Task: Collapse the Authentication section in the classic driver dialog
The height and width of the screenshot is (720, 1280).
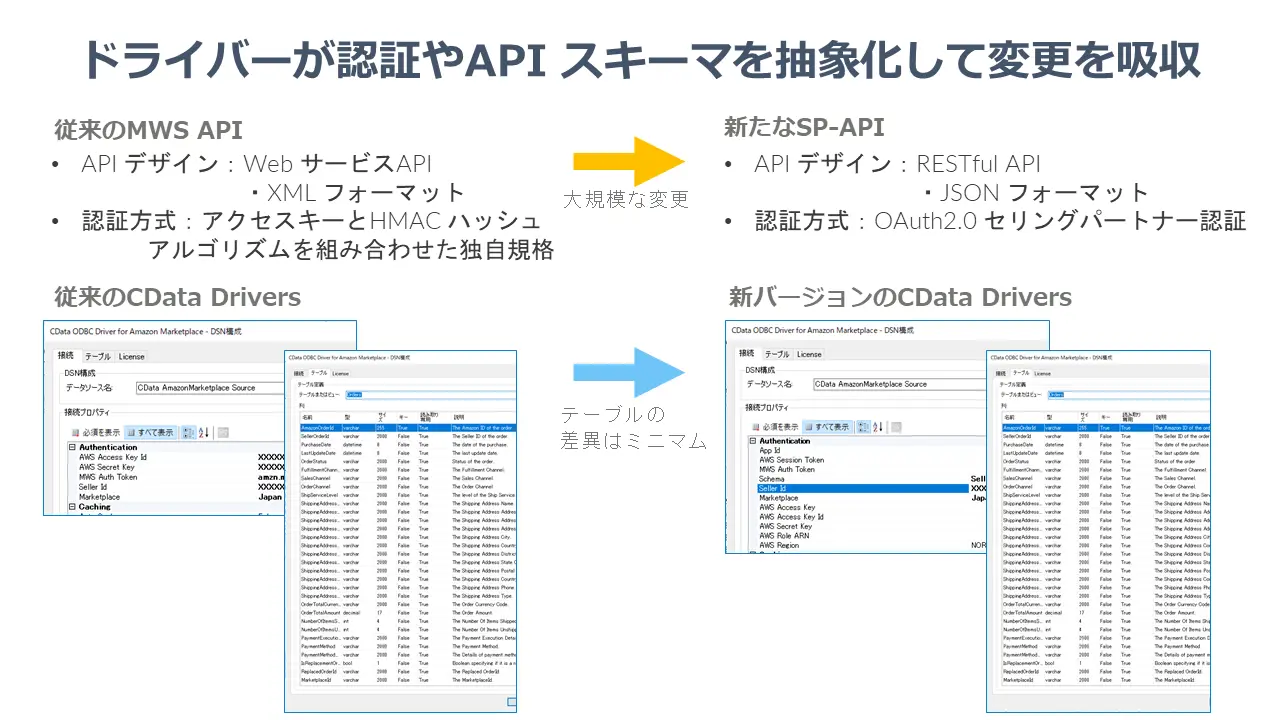Action: pyautogui.click(x=71, y=447)
